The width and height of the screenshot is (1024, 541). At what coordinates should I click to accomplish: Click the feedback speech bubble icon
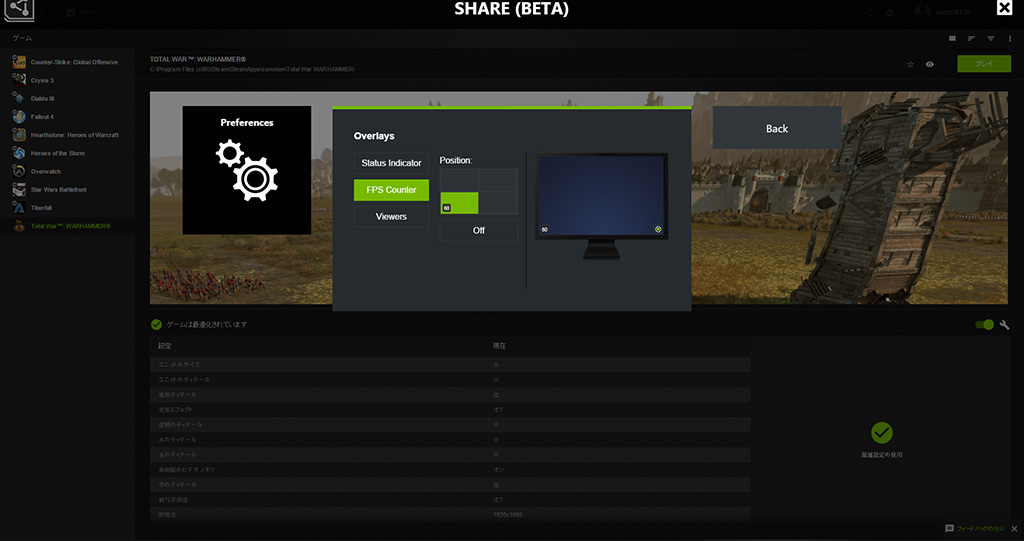point(950,528)
